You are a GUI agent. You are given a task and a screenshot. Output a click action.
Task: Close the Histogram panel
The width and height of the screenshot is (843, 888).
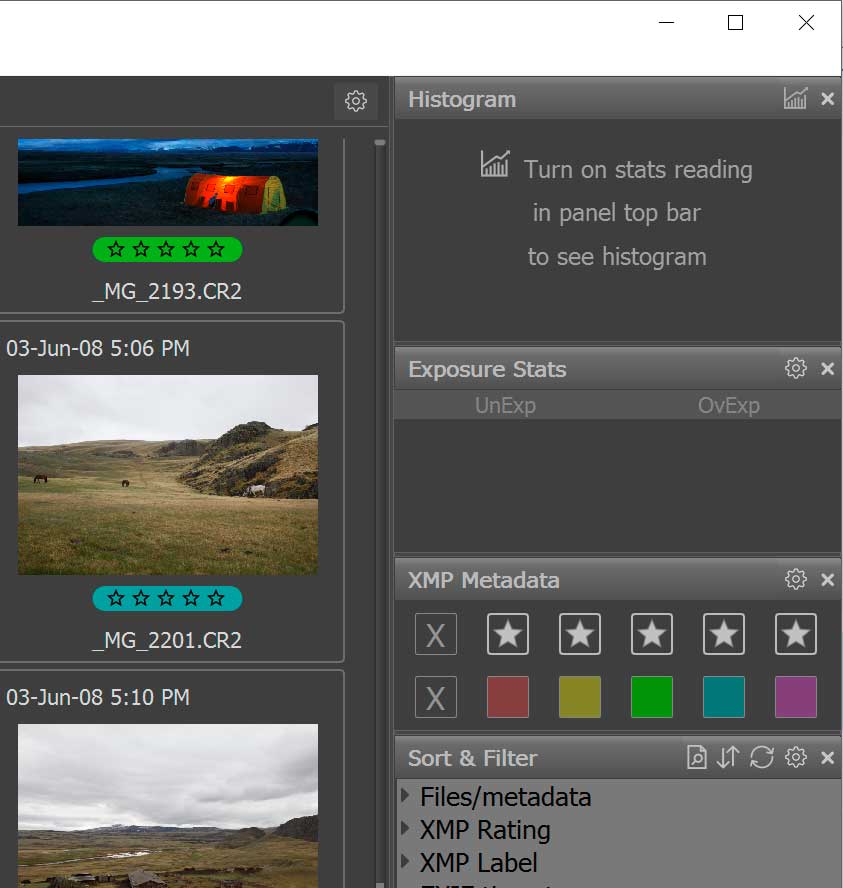[x=827, y=99]
